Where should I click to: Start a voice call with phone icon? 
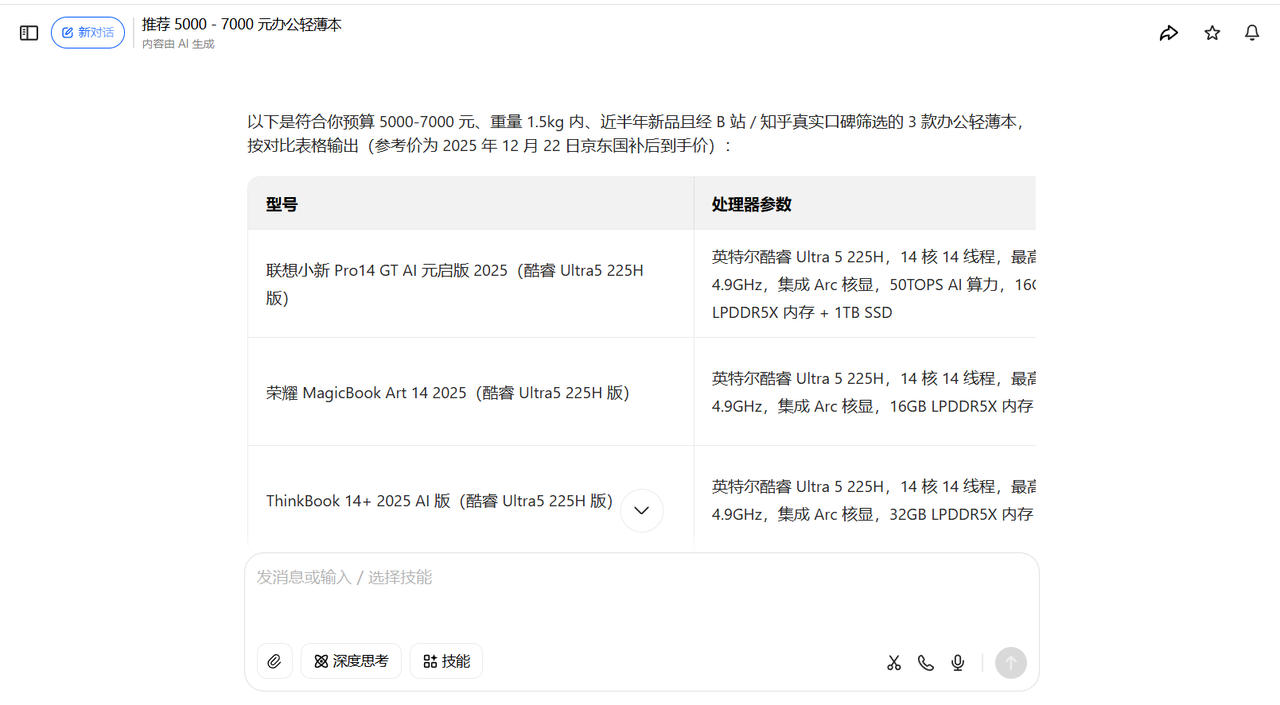point(926,663)
